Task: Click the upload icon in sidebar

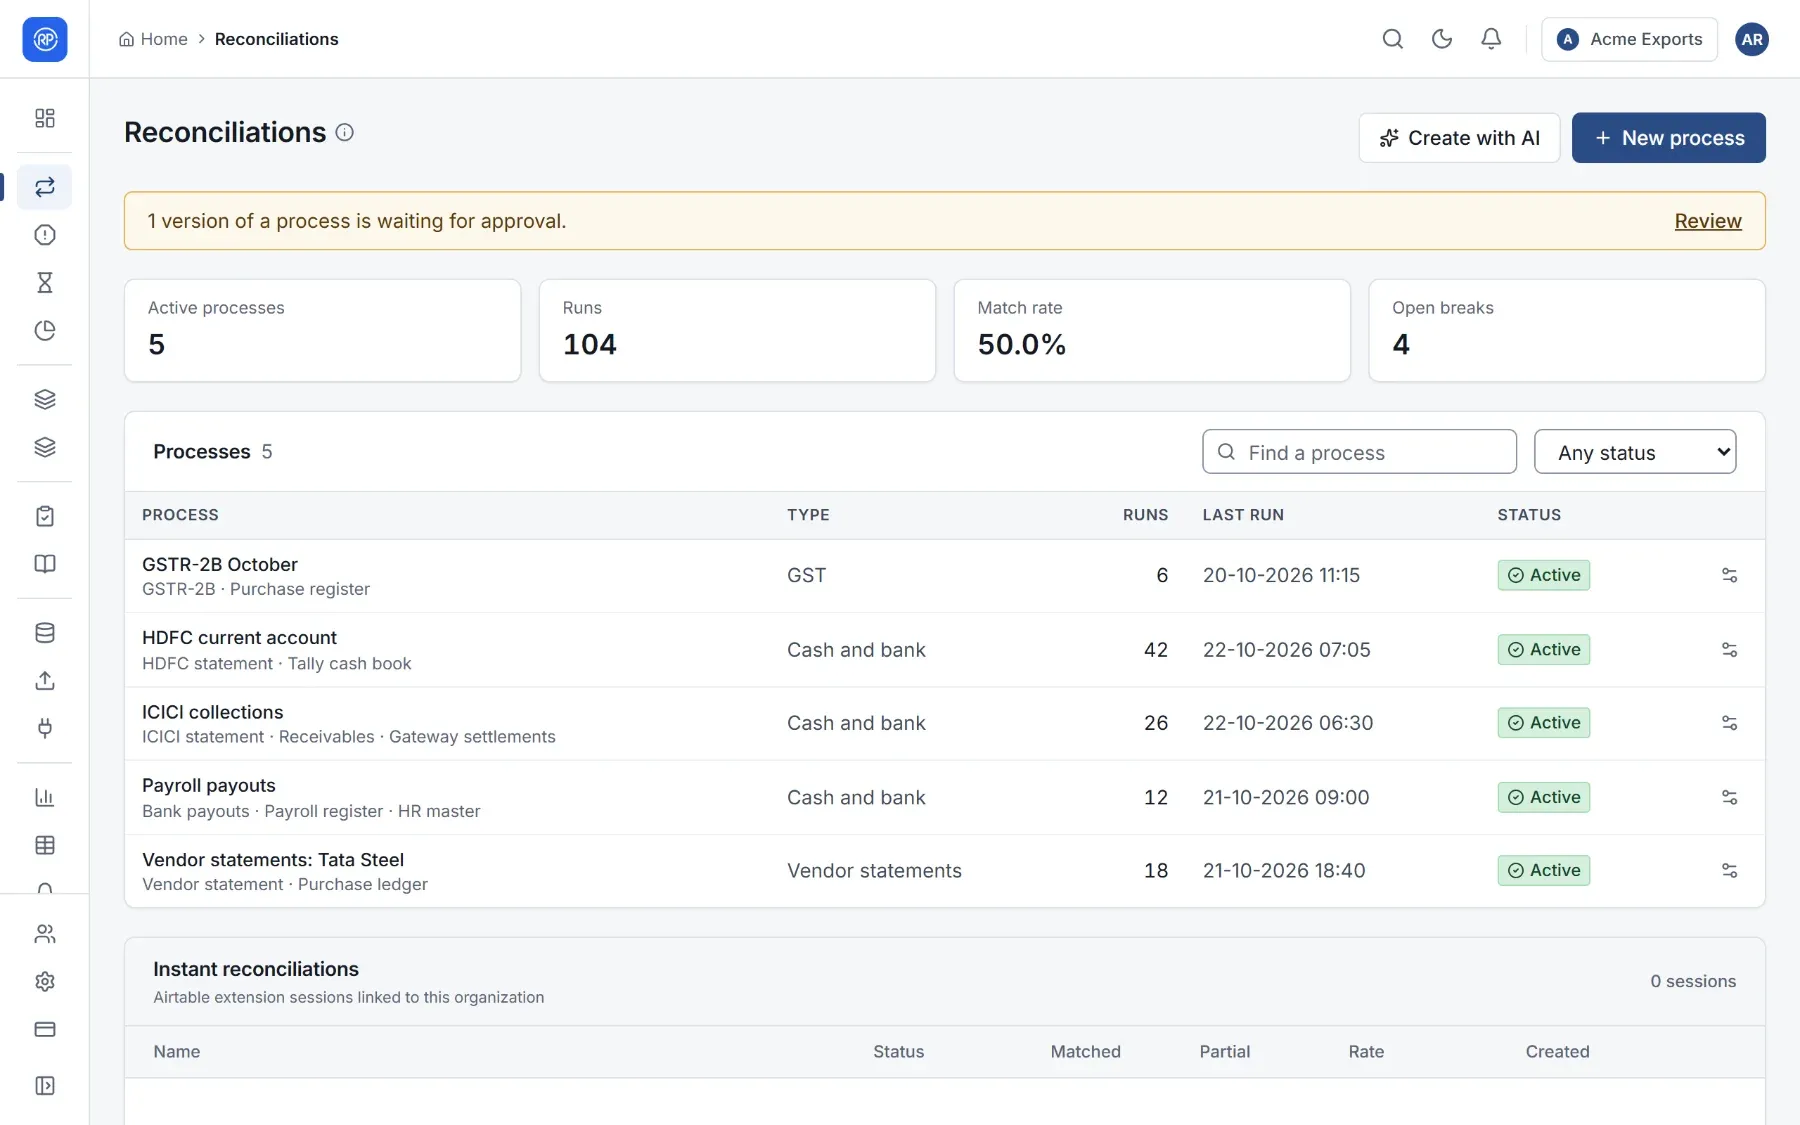Action: 45,681
